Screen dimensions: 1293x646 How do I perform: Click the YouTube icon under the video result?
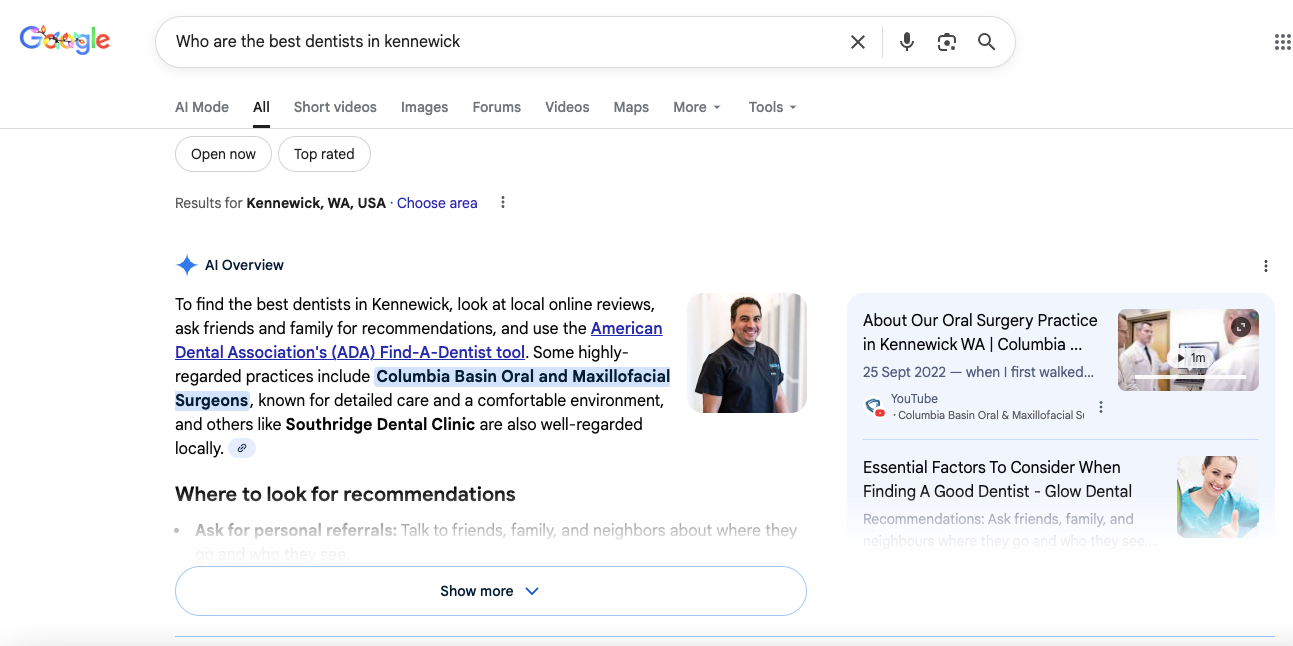(x=873, y=405)
